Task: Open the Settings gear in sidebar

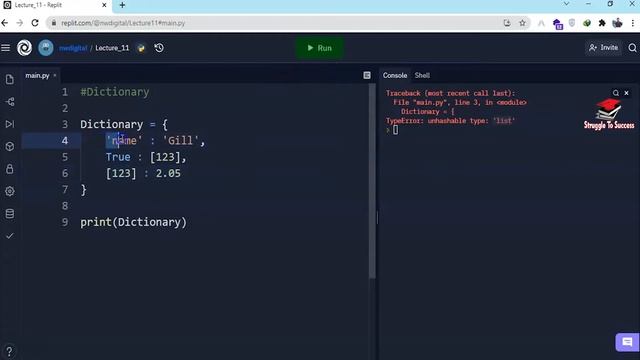Action: click(10, 191)
